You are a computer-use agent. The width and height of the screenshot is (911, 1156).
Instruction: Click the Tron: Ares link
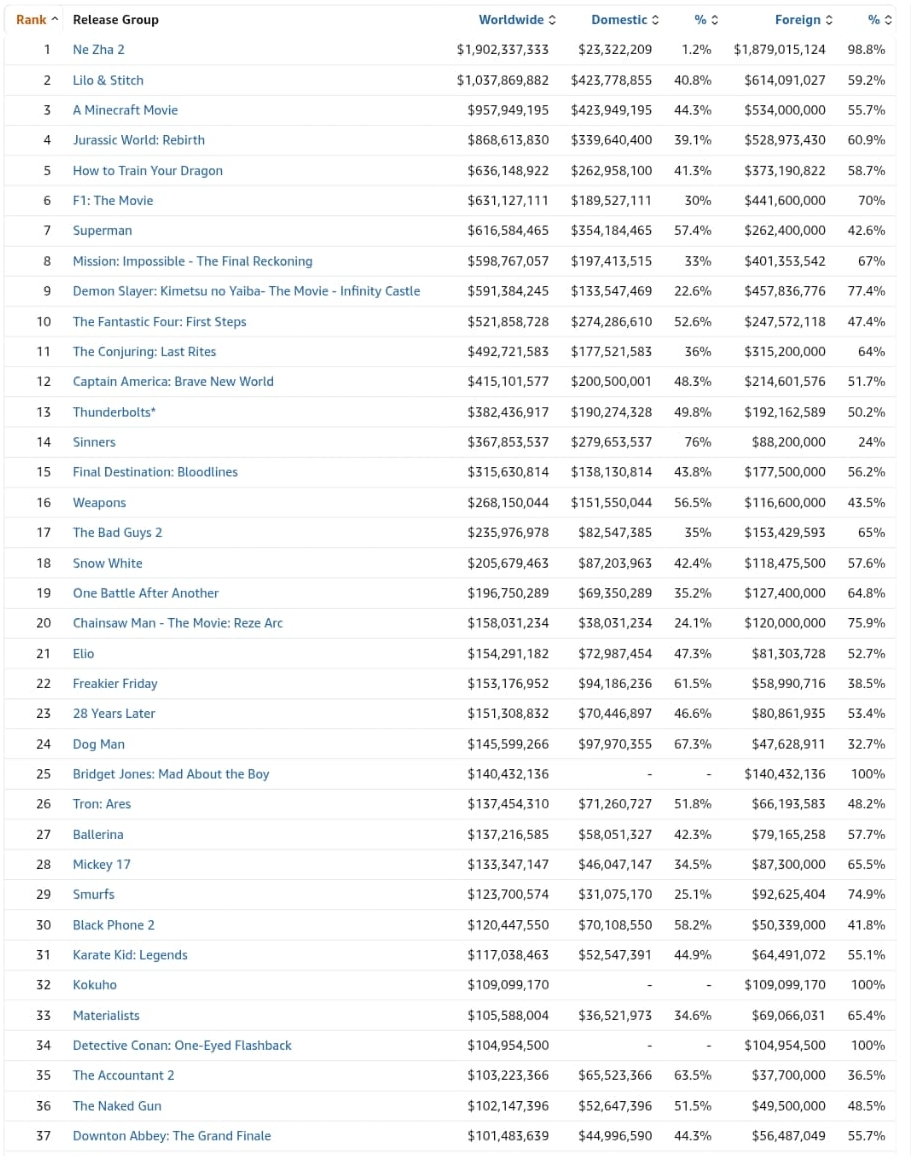(x=101, y=804)
